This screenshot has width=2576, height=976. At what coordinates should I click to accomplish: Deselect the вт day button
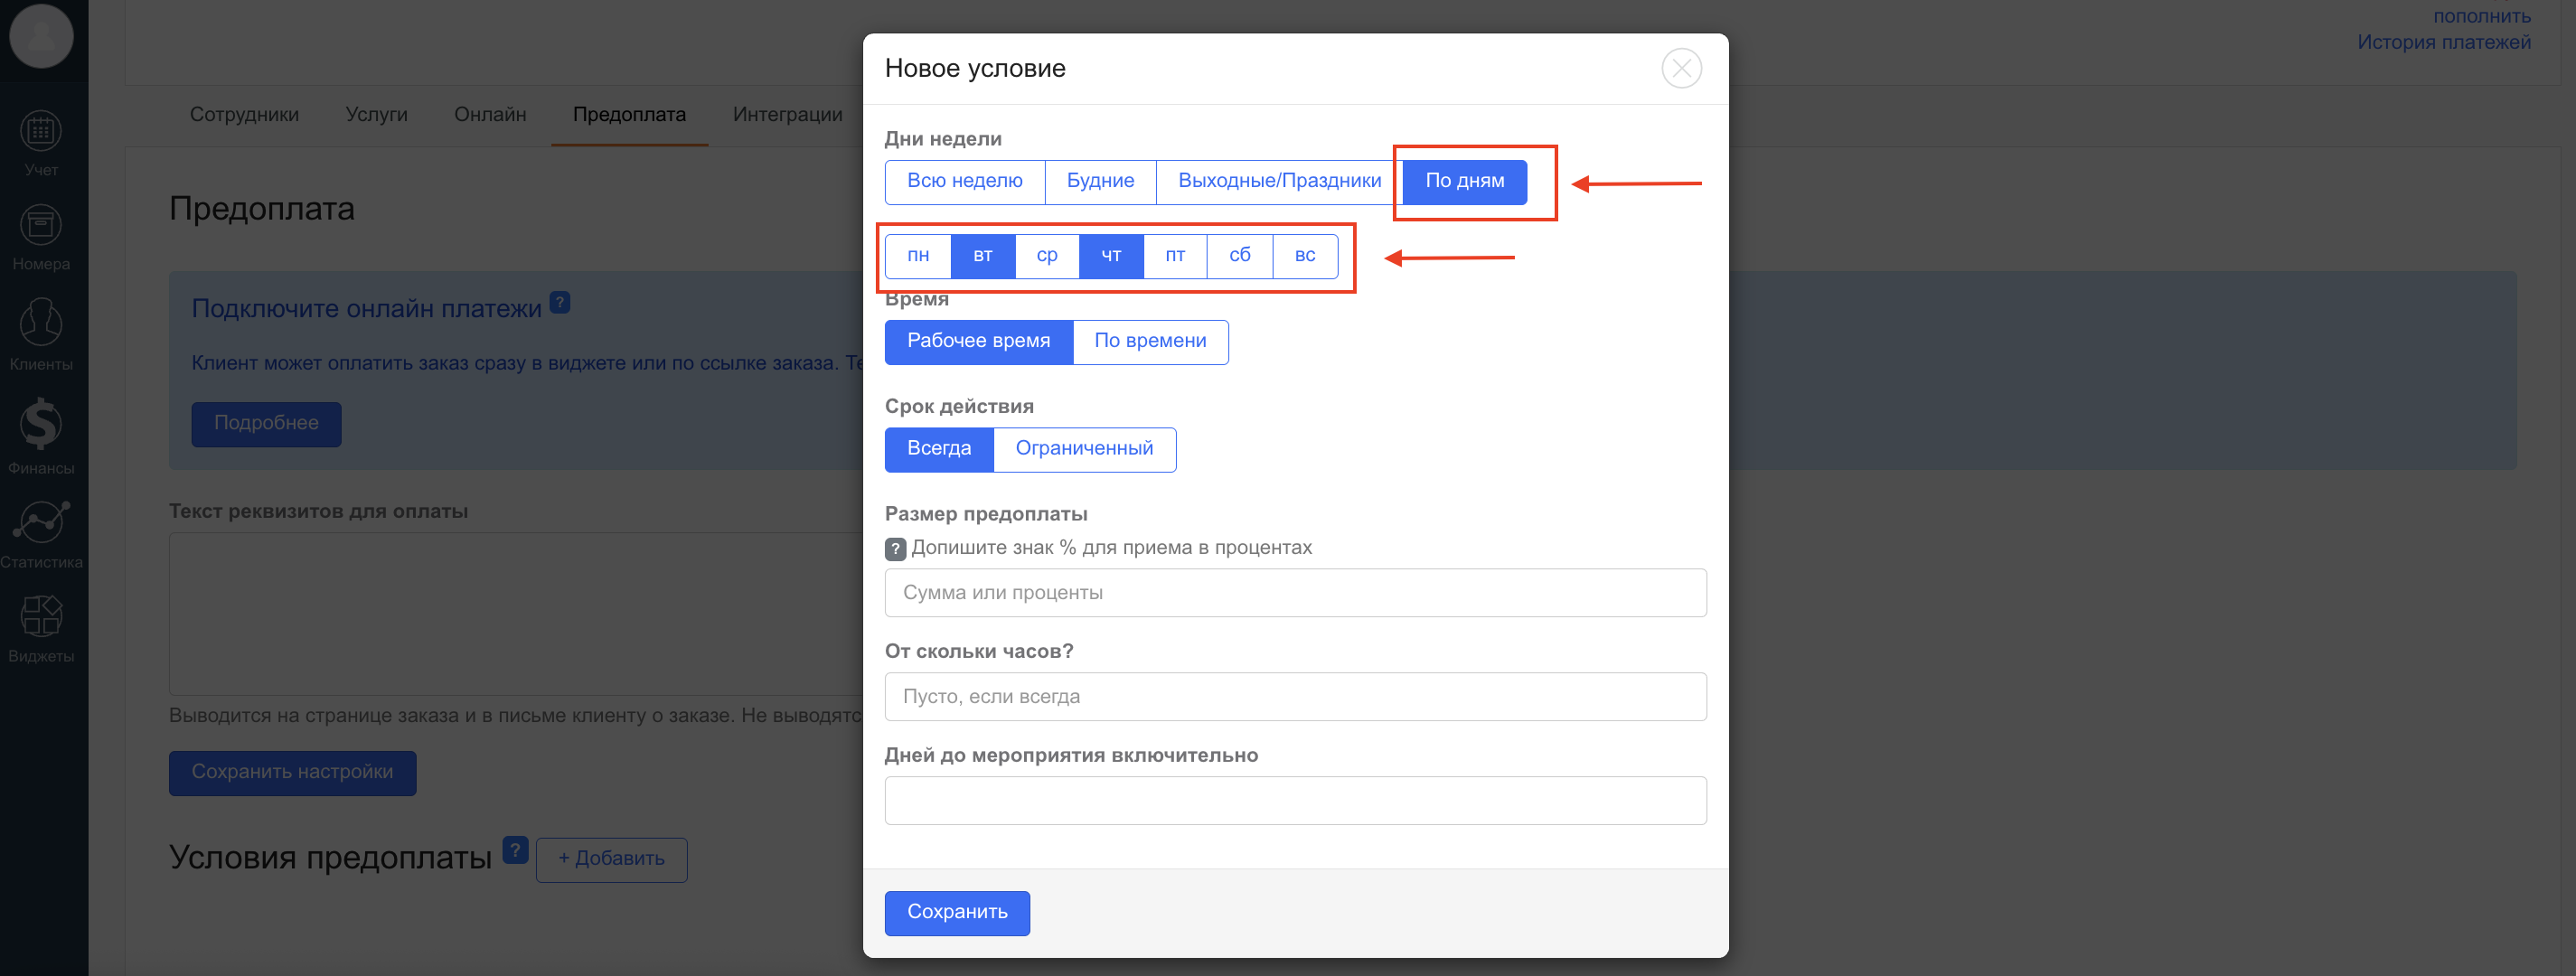click(982, 256)
